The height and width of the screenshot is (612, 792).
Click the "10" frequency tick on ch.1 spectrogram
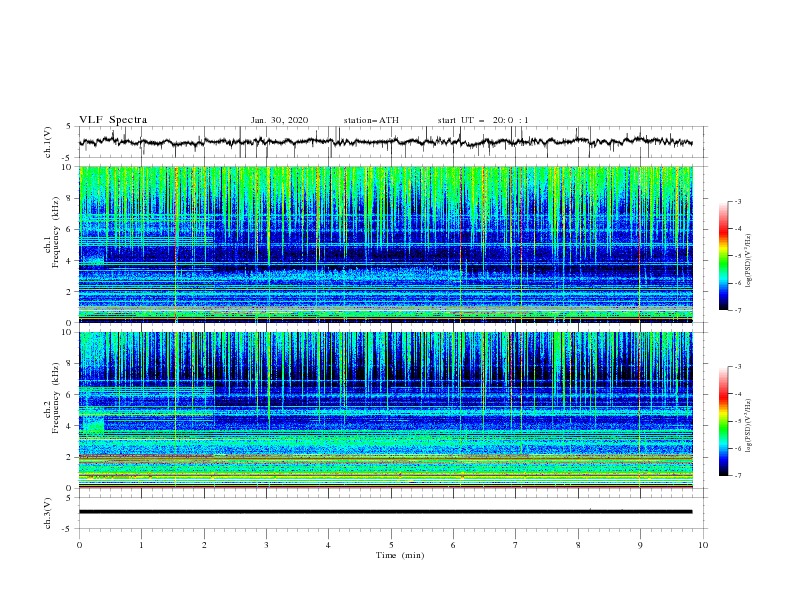[67, 167]
